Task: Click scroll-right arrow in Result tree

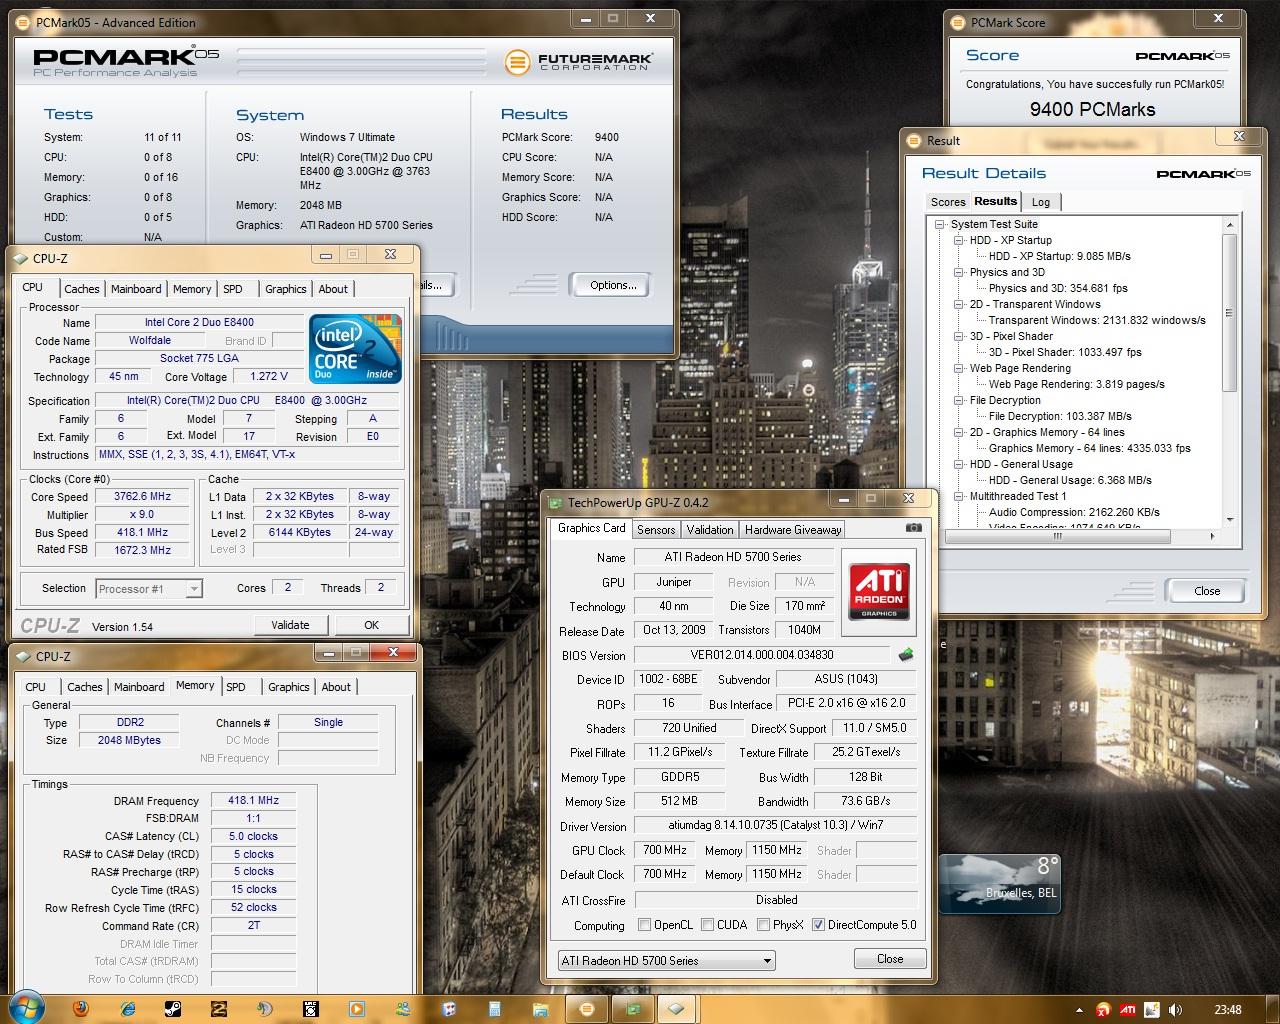Action: [1213, 536]
